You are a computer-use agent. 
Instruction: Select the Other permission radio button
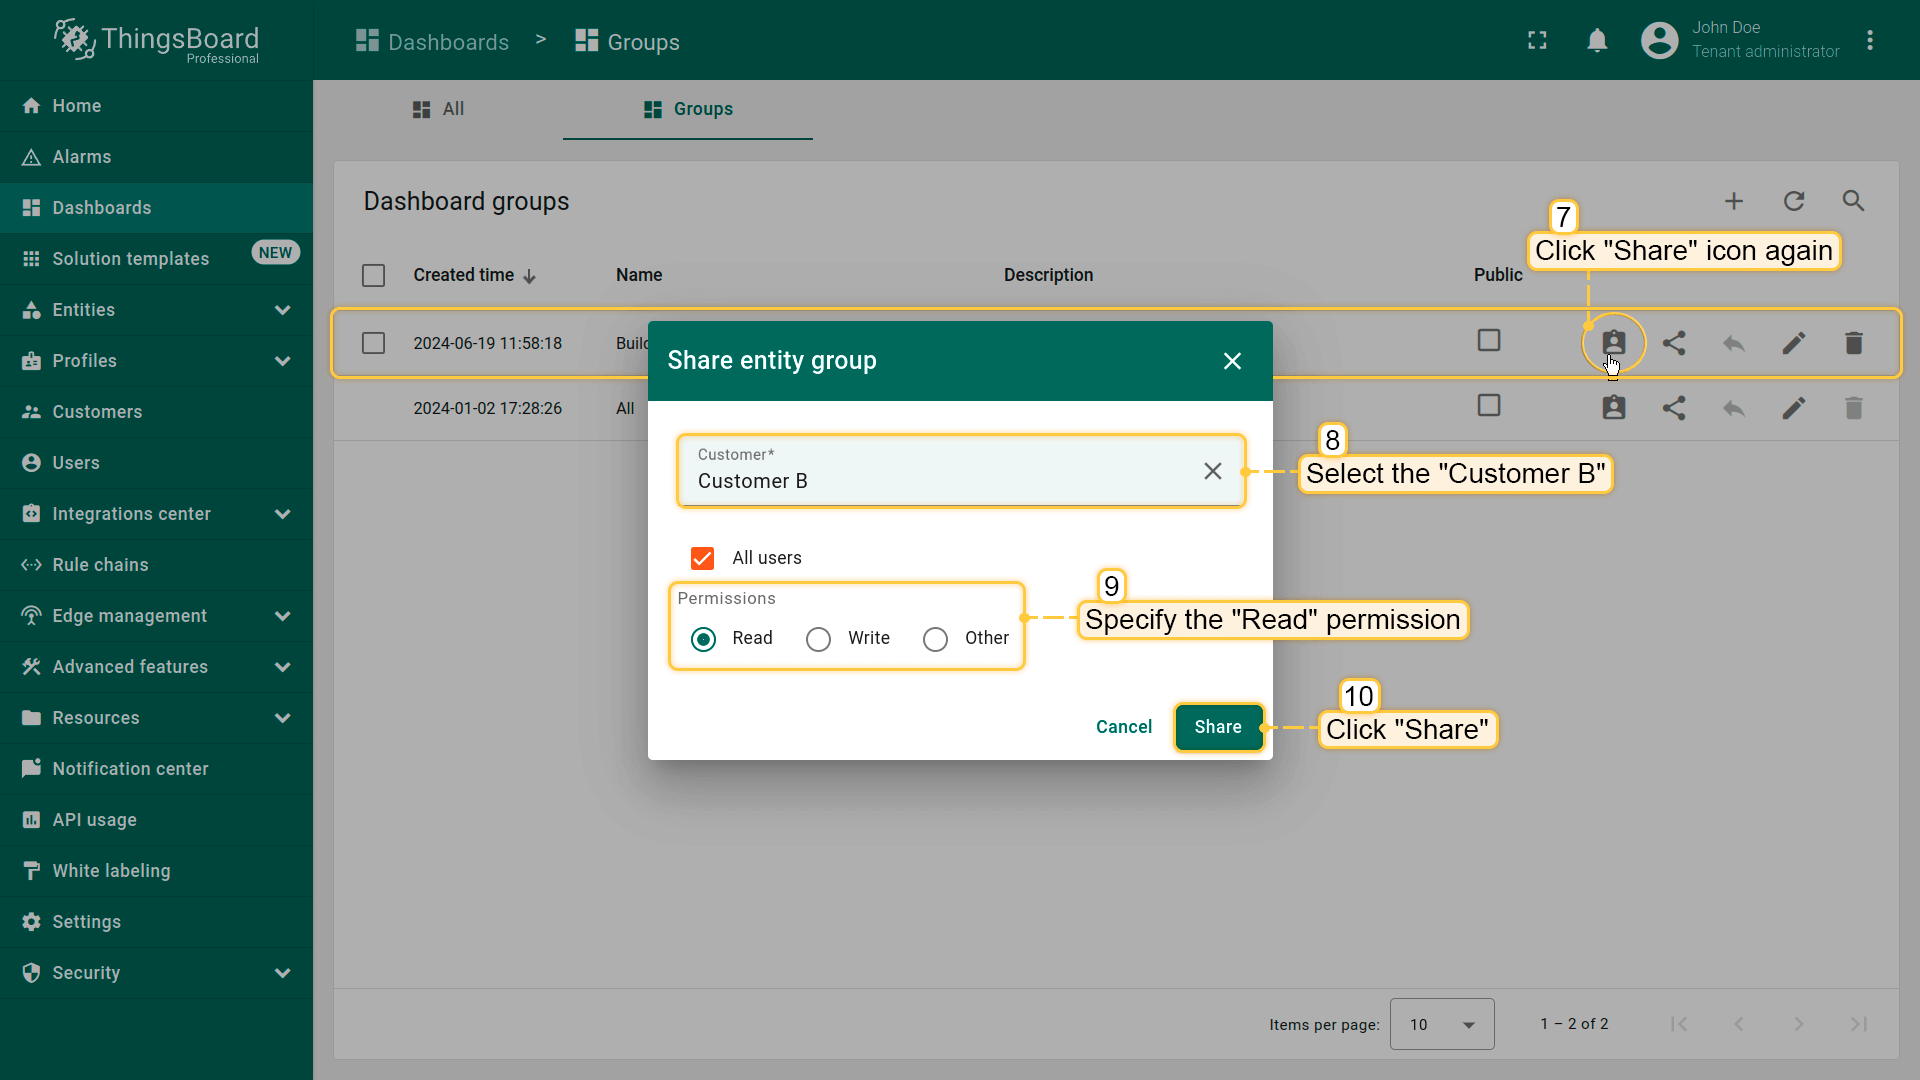click(x=935, y=639)
